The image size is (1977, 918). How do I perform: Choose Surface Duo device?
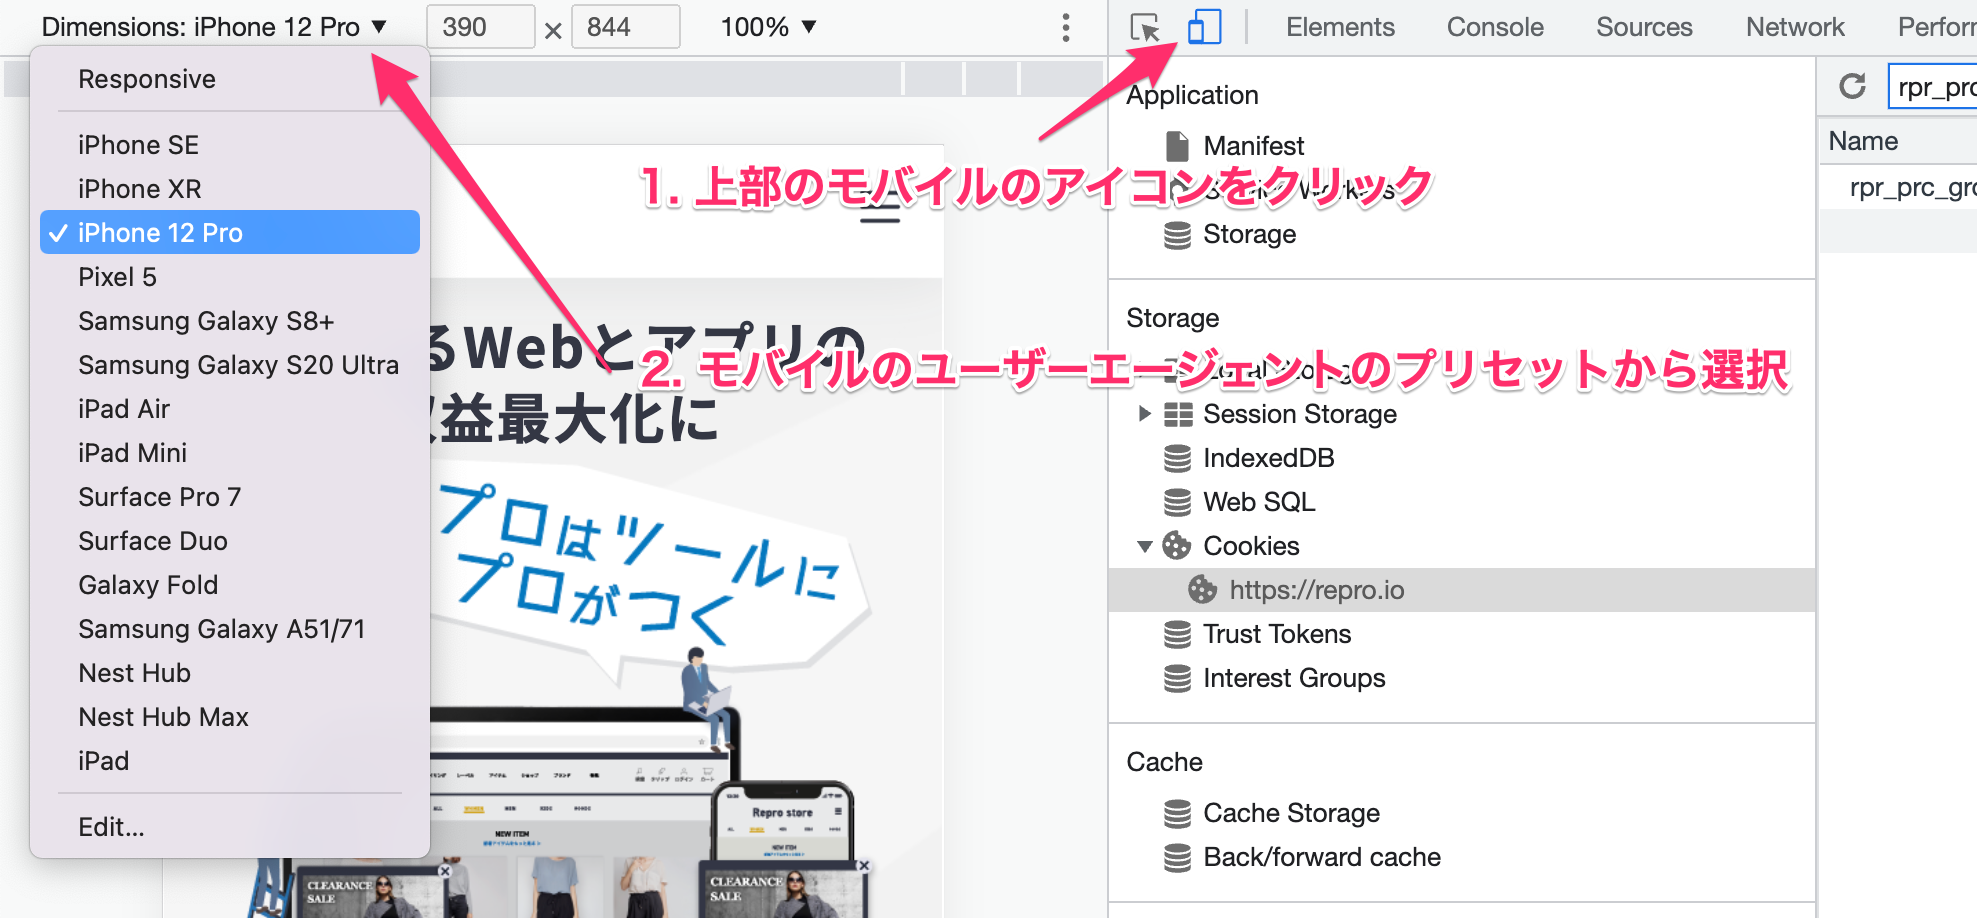[230, 541]
